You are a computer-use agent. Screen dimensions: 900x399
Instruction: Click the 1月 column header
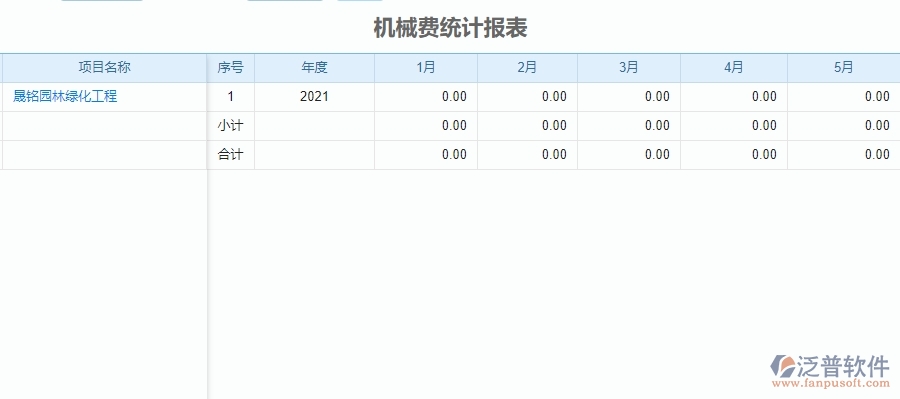click(426, 68)
